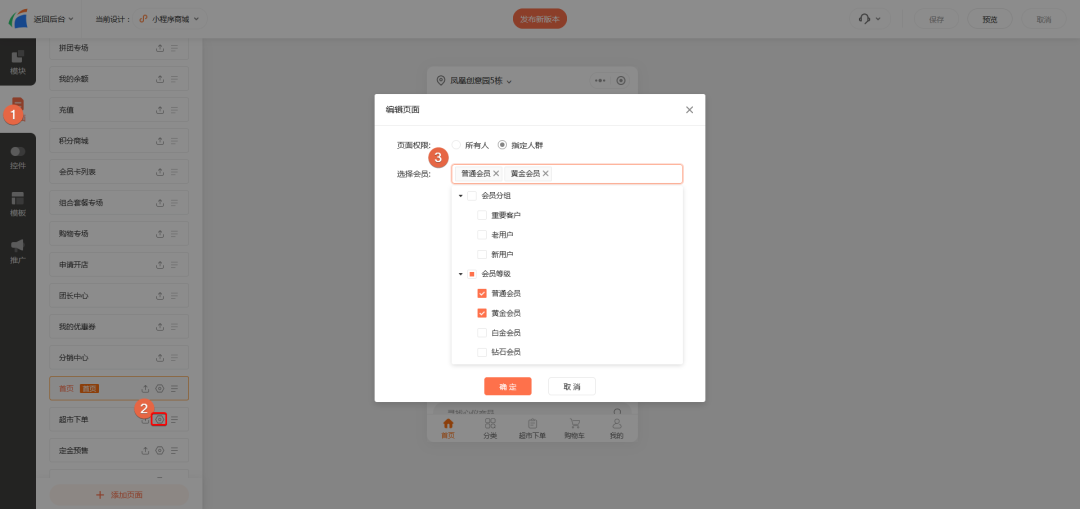This screenshot has height=509, width=1080.
Task: Switch to 我的 tab in phone preview
Action: (x=616, y=428)
